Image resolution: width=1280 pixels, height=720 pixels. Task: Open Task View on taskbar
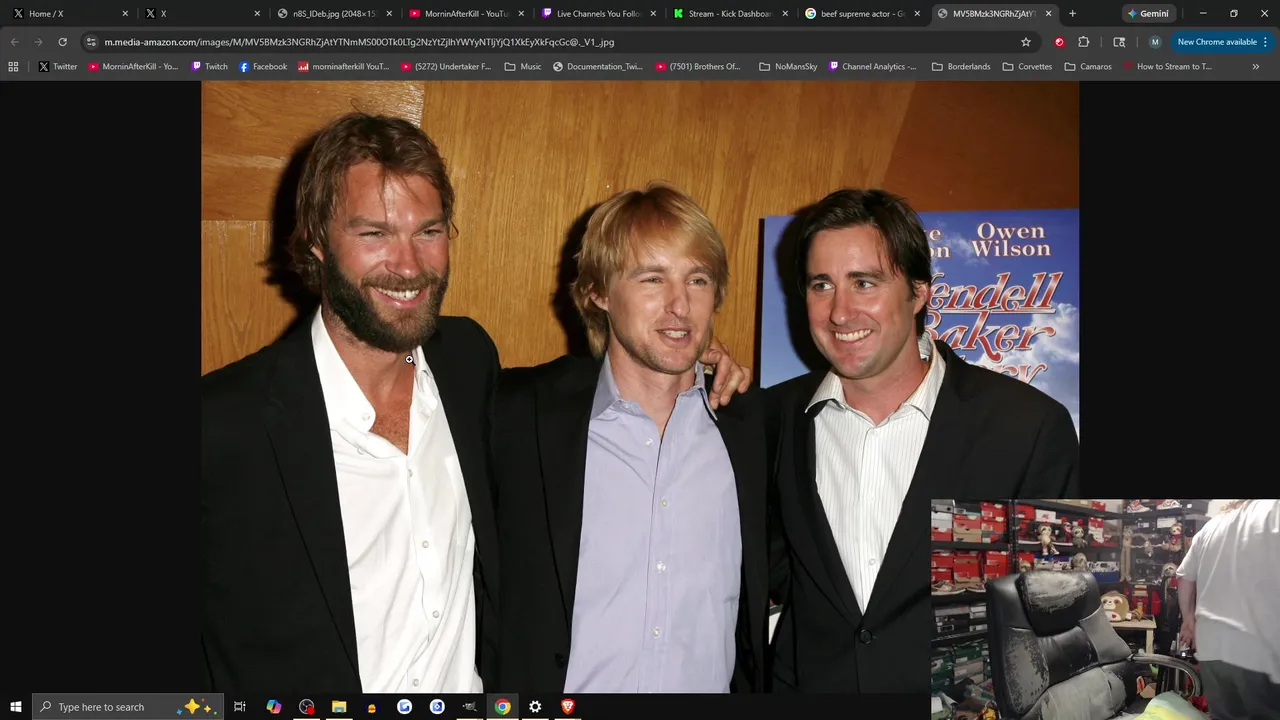coord(240,707)
